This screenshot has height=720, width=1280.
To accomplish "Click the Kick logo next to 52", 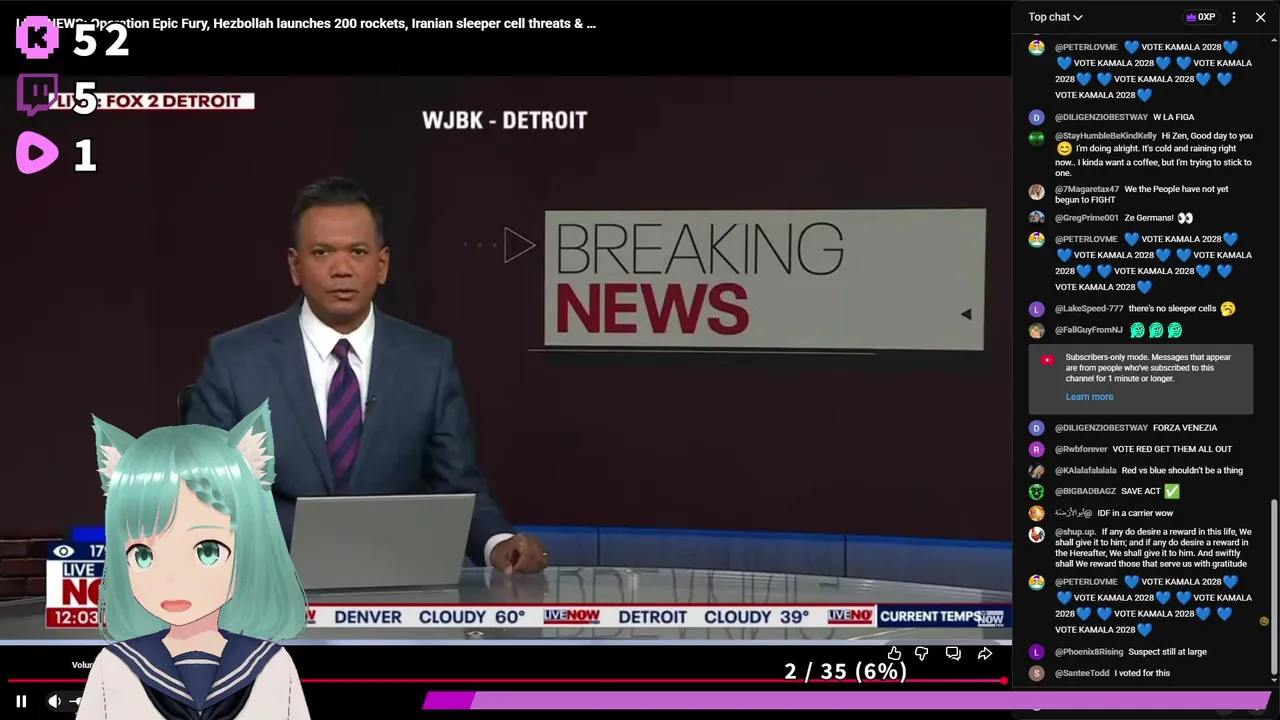I will (x=37, y=38).
